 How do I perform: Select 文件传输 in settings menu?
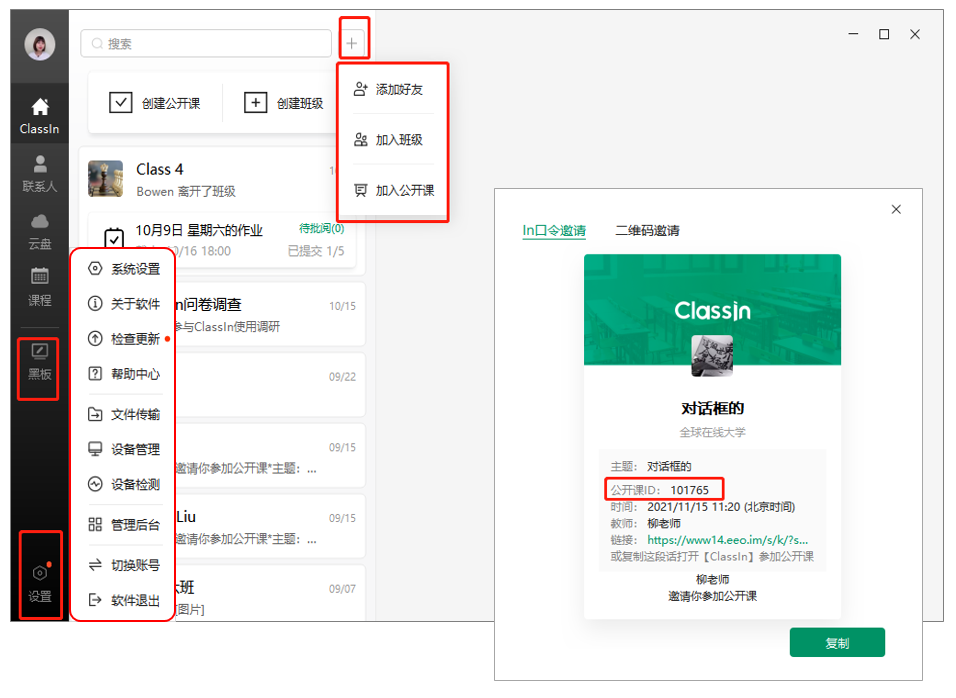click(124, 415)
